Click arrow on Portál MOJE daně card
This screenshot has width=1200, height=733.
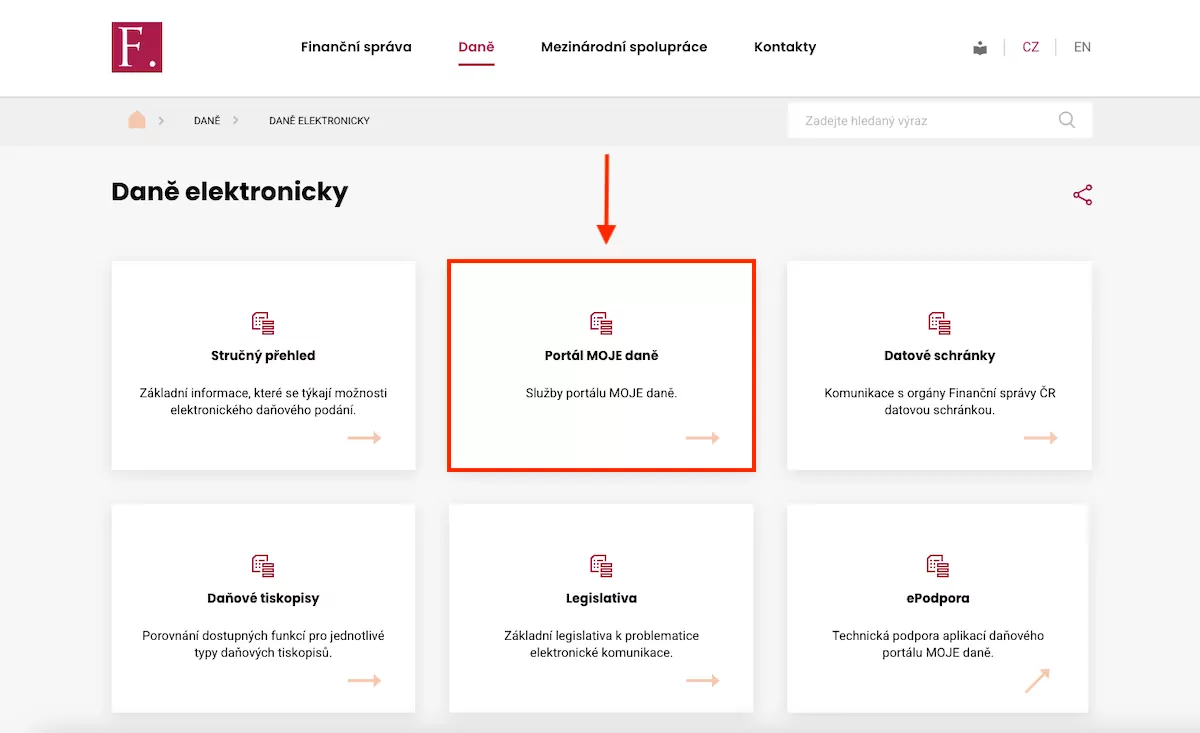(702, 438)
